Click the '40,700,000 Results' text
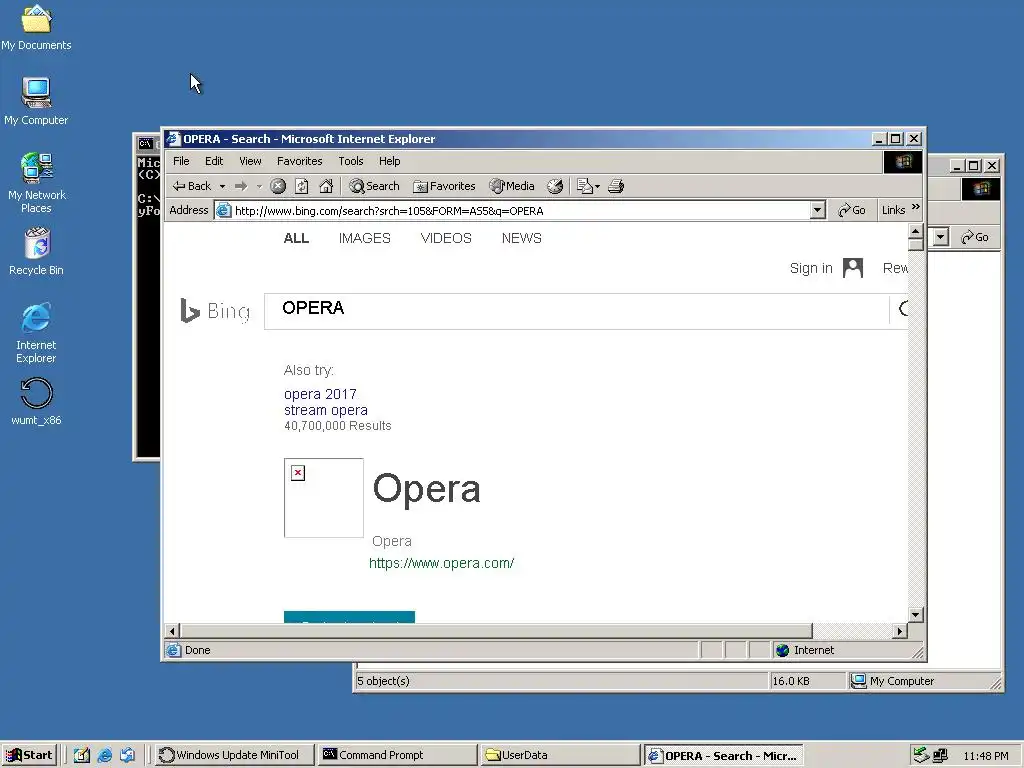Image resolution: width=1024 pixels, height=768 pixels. 338,426
